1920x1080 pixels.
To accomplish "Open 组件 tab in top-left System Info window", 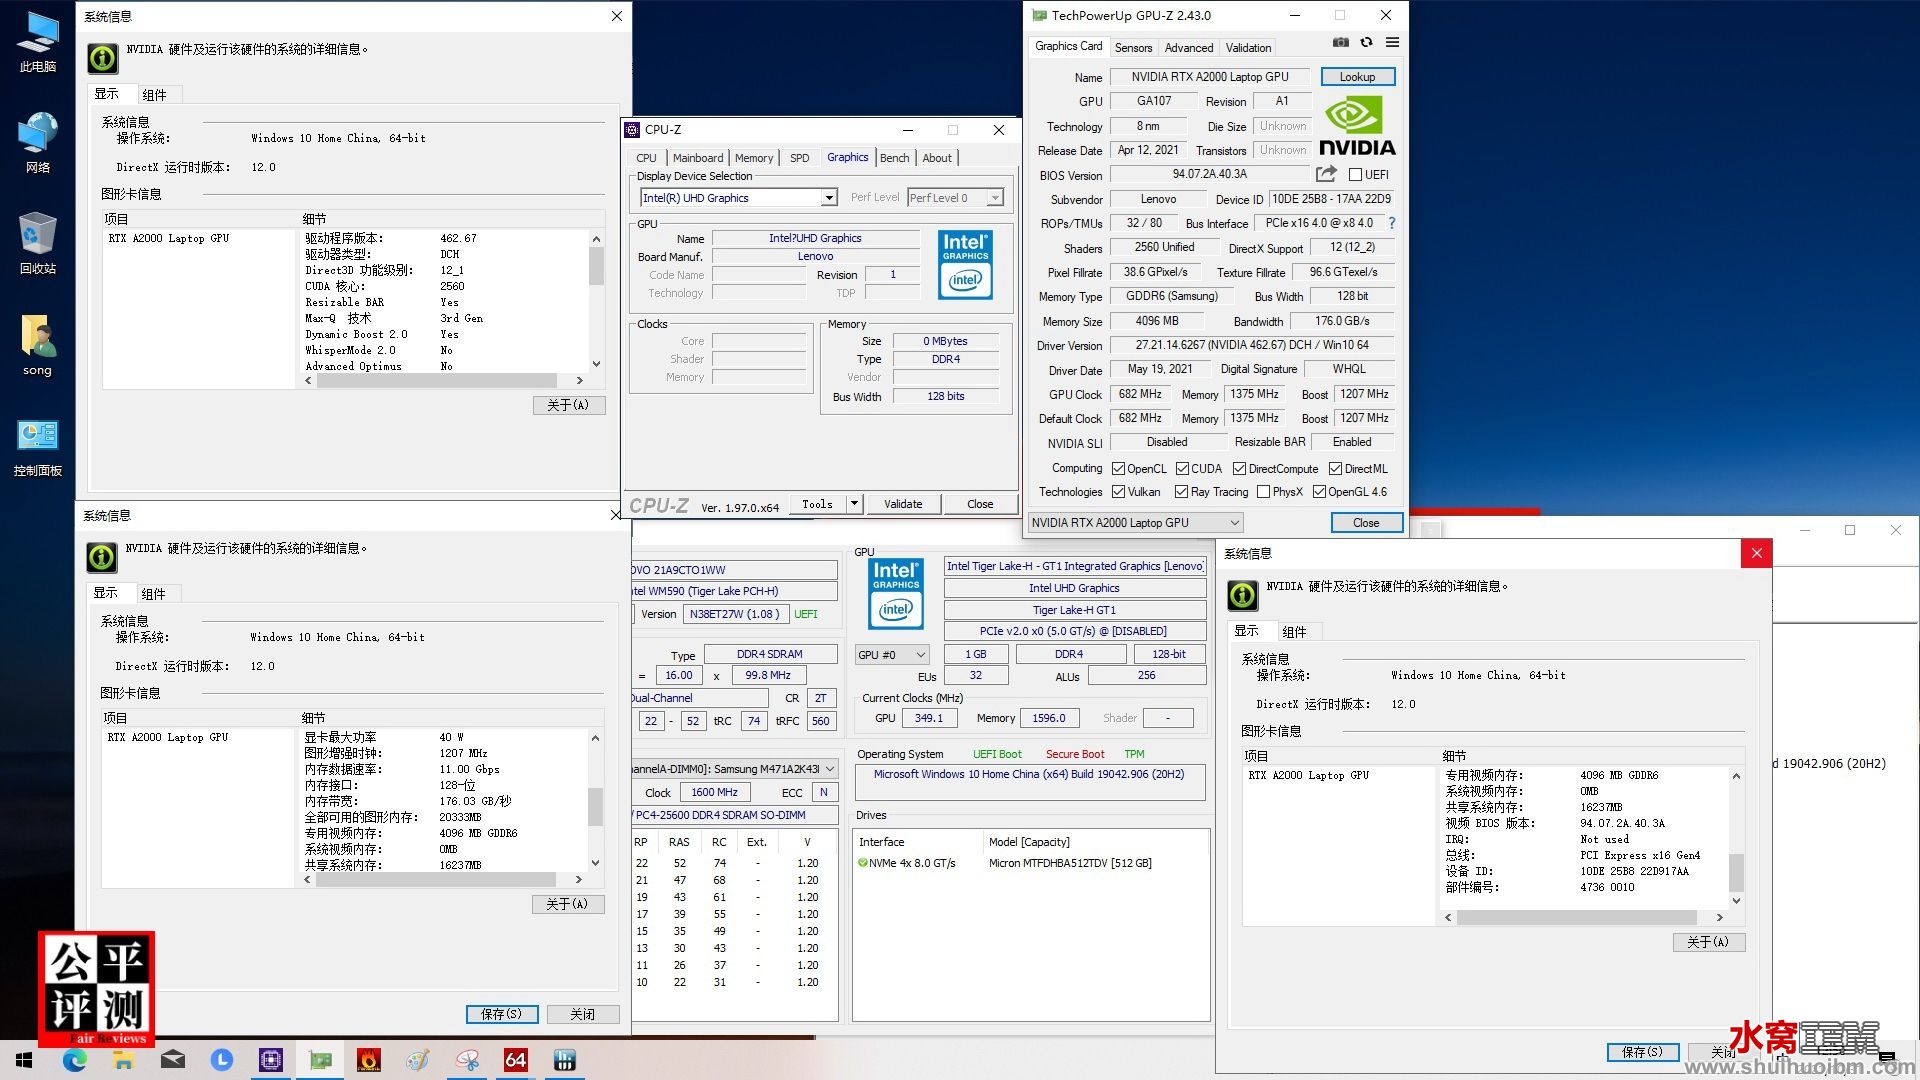I will click(154, 95).
